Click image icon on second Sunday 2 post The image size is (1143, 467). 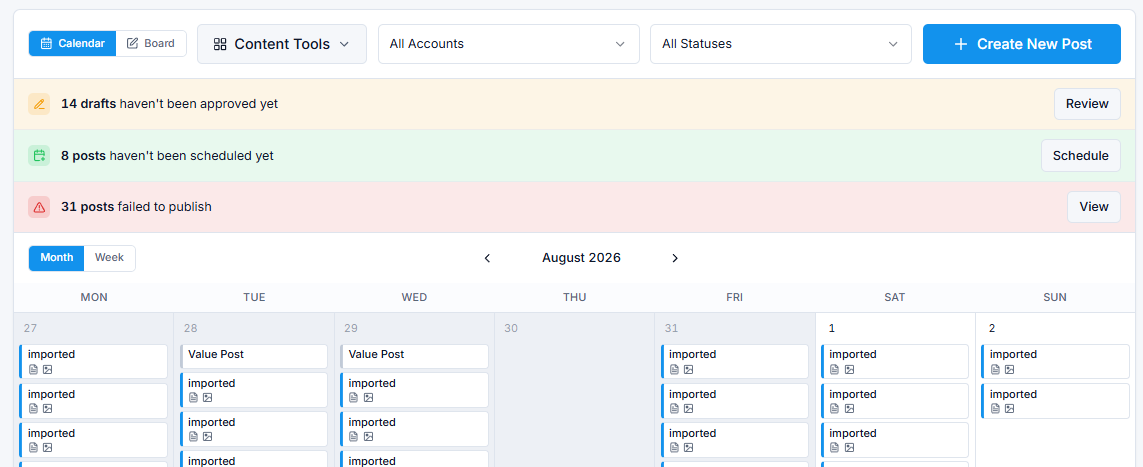1010,409
